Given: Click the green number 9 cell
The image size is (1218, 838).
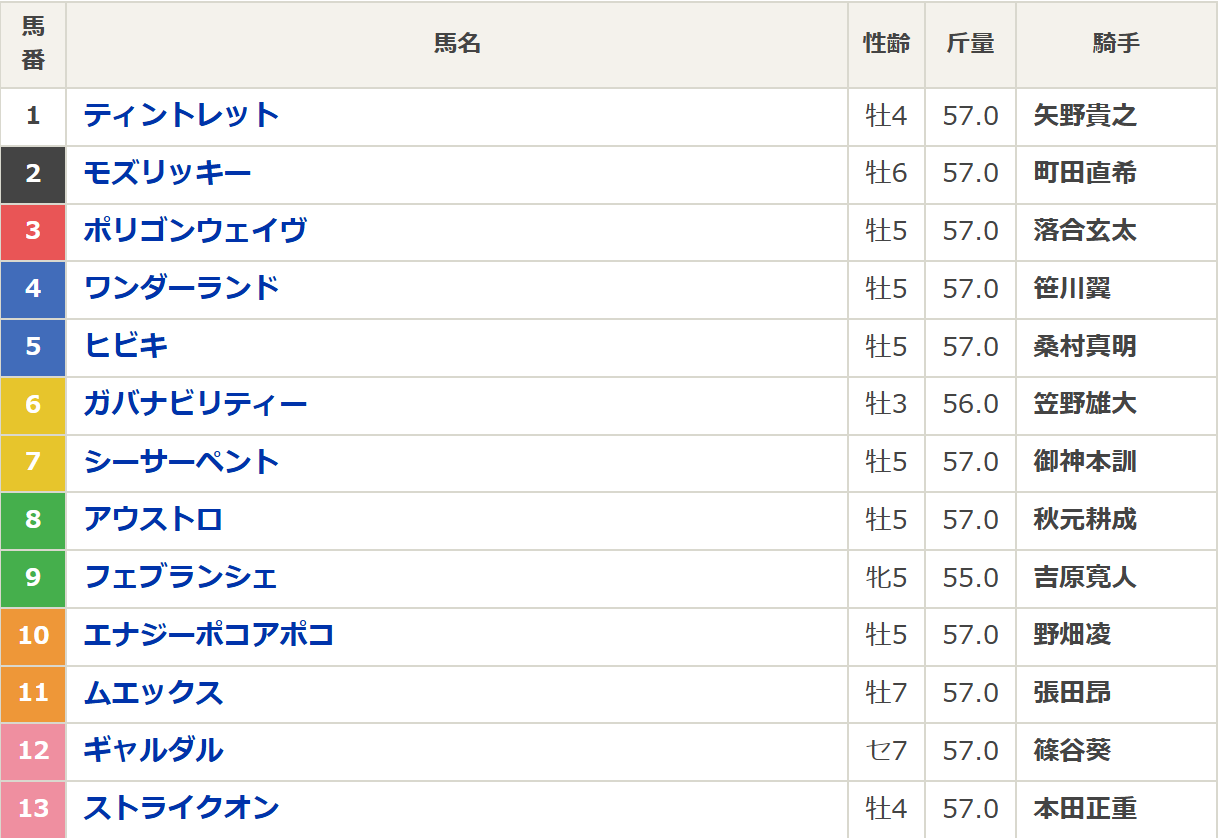Looking at the screenshot, I should click(x=33, y=577).
